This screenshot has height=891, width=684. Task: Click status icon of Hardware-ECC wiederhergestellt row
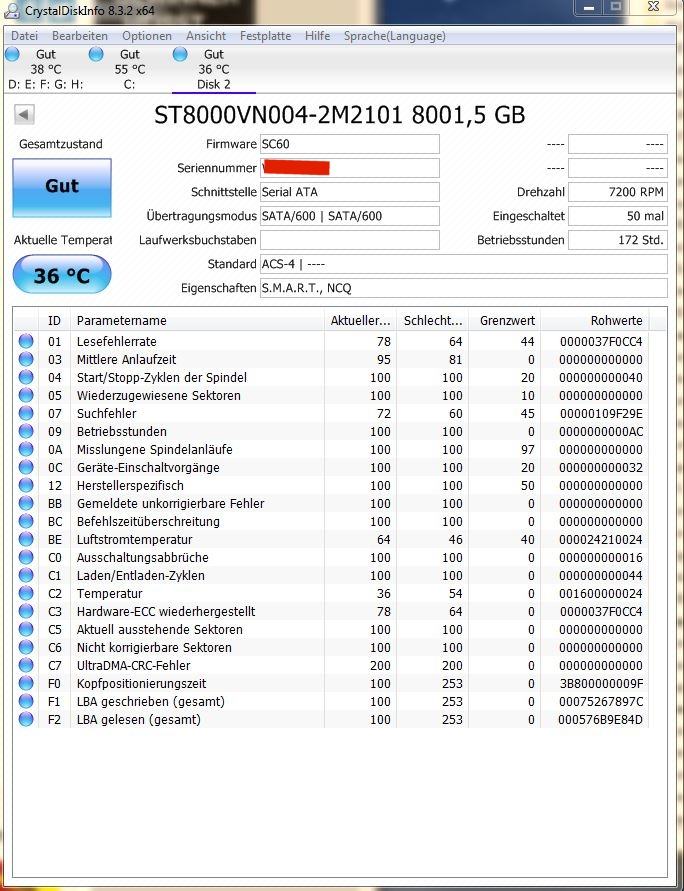pos(26,611)
